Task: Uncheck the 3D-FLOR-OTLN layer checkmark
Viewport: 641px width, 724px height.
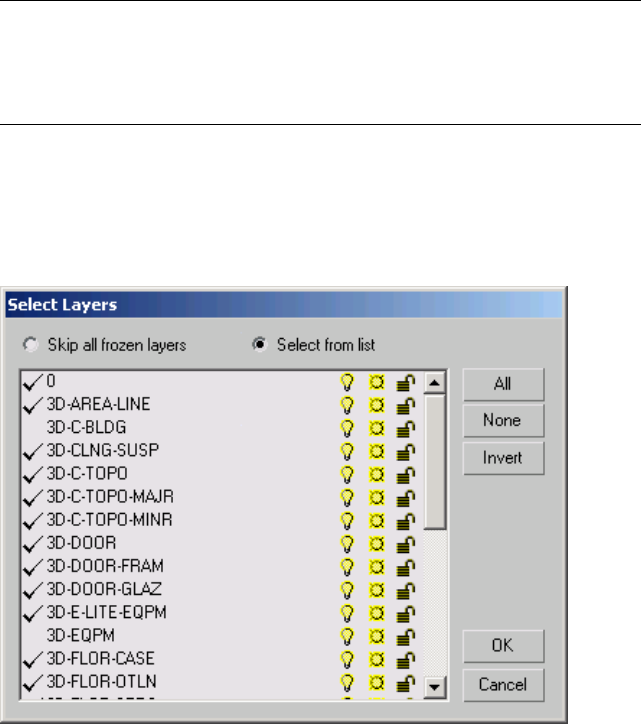Action: pyautogui.click(x=32, y=682)
